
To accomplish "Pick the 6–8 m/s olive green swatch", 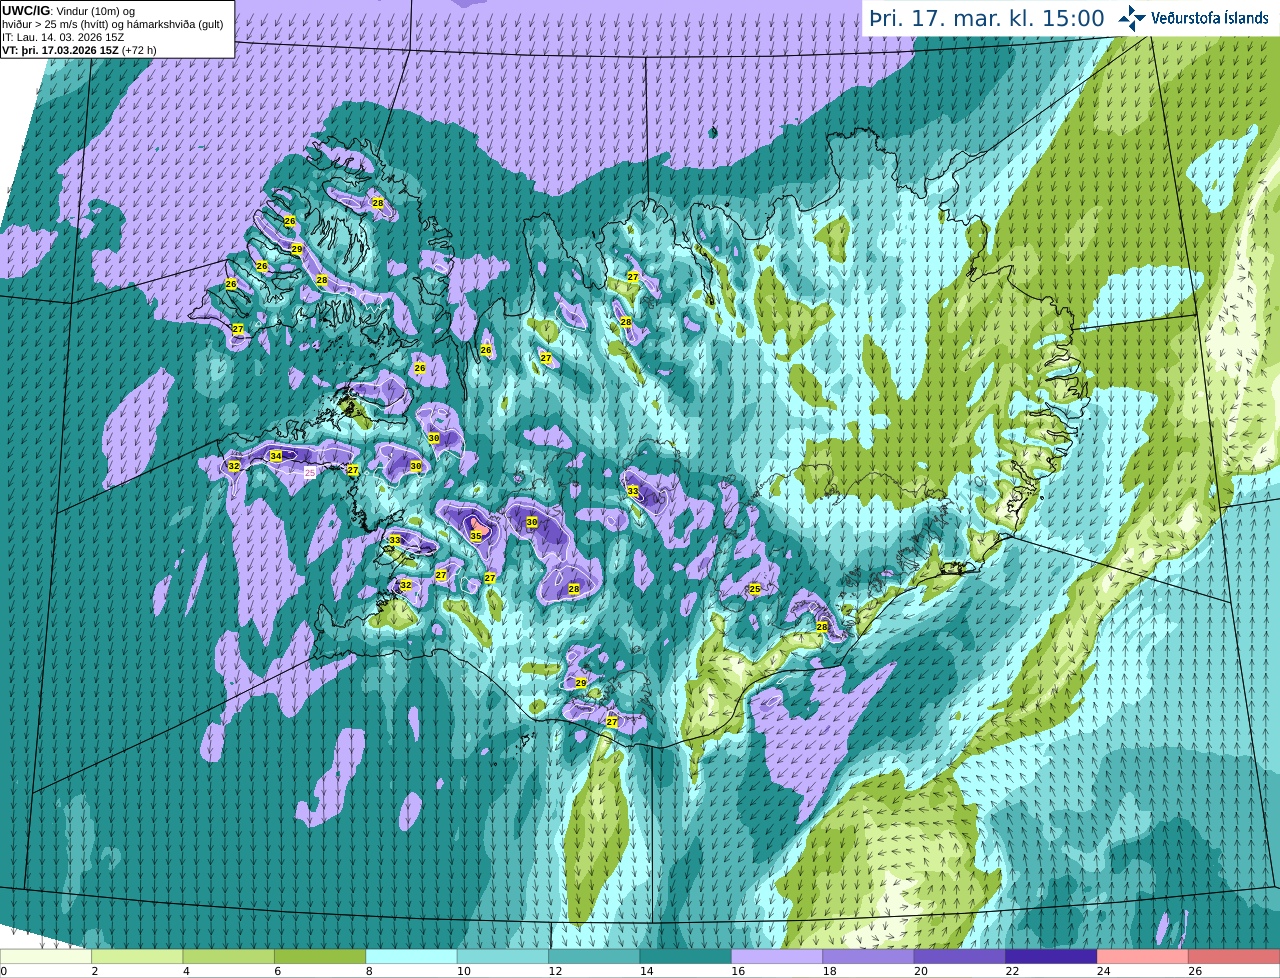I will (x=320, y=956).
